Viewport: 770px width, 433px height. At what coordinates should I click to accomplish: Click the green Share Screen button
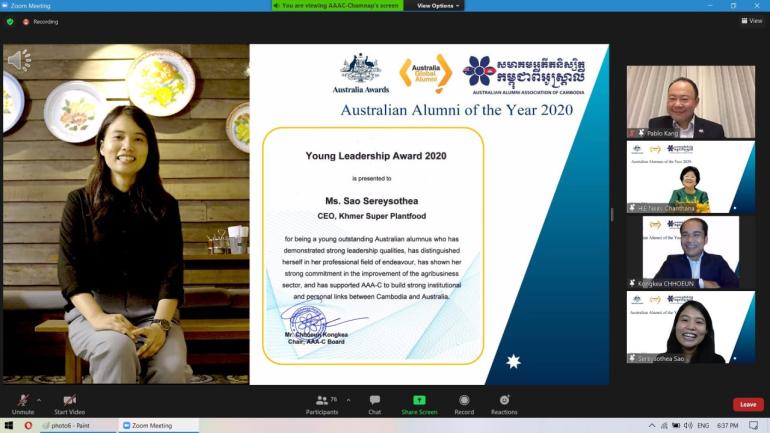tap(419, 405)
